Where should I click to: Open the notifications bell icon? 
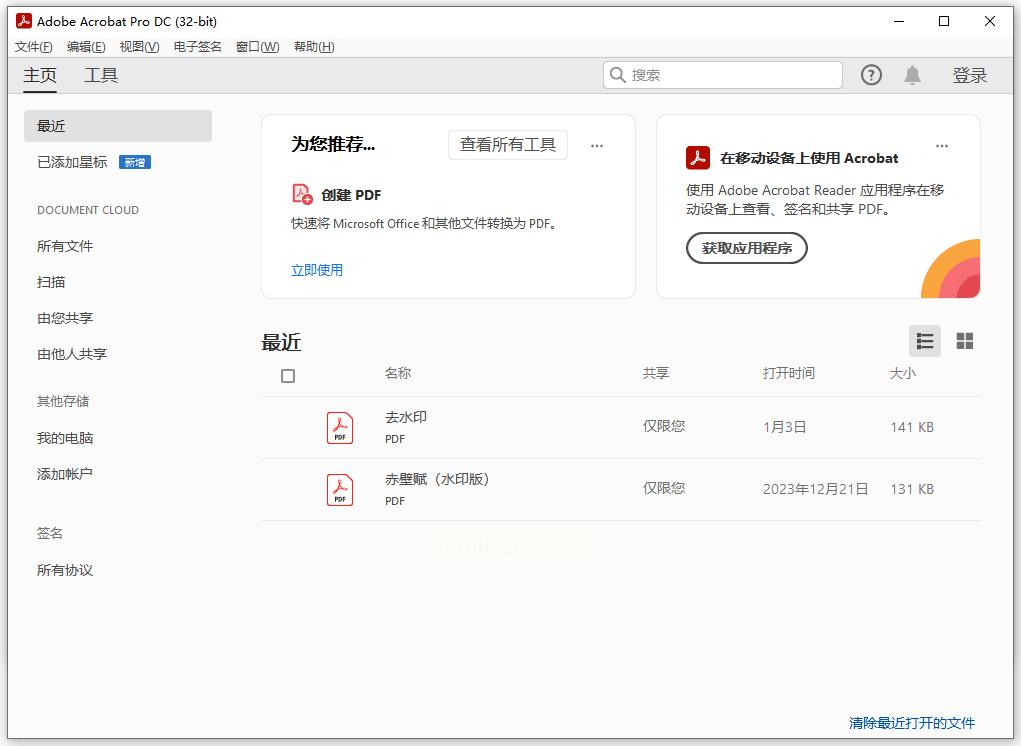click(912, 75)
